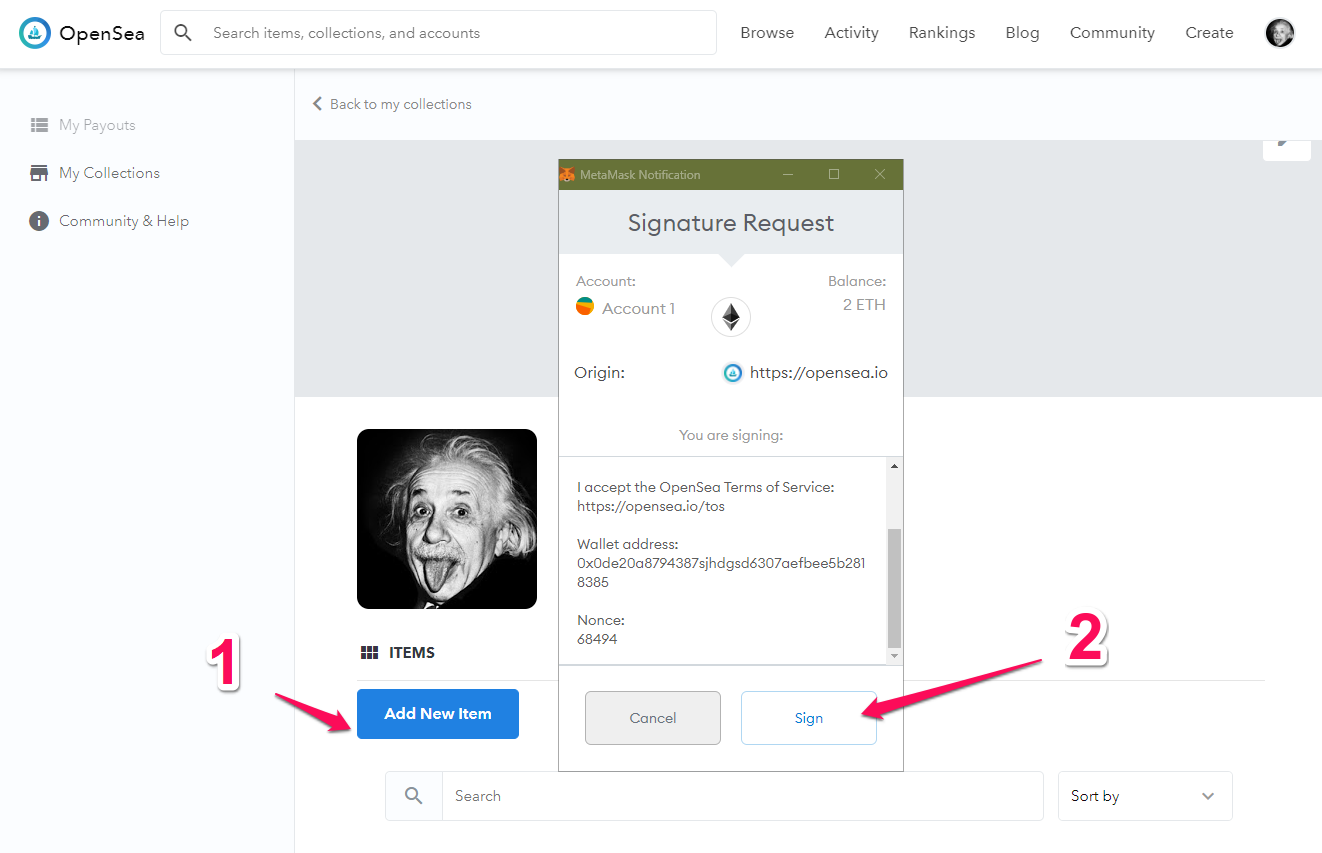The image size is (1322, 853).
Task: Click the My Collections storefront icon
Action: (39, 173)
